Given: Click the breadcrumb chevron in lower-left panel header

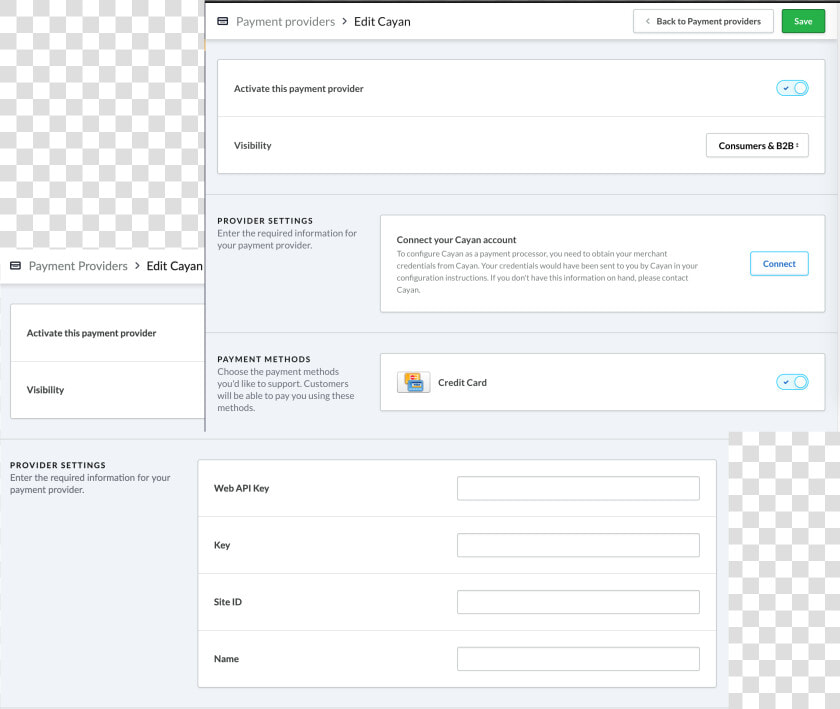Looking at the screenshot, I should point(137,266).
